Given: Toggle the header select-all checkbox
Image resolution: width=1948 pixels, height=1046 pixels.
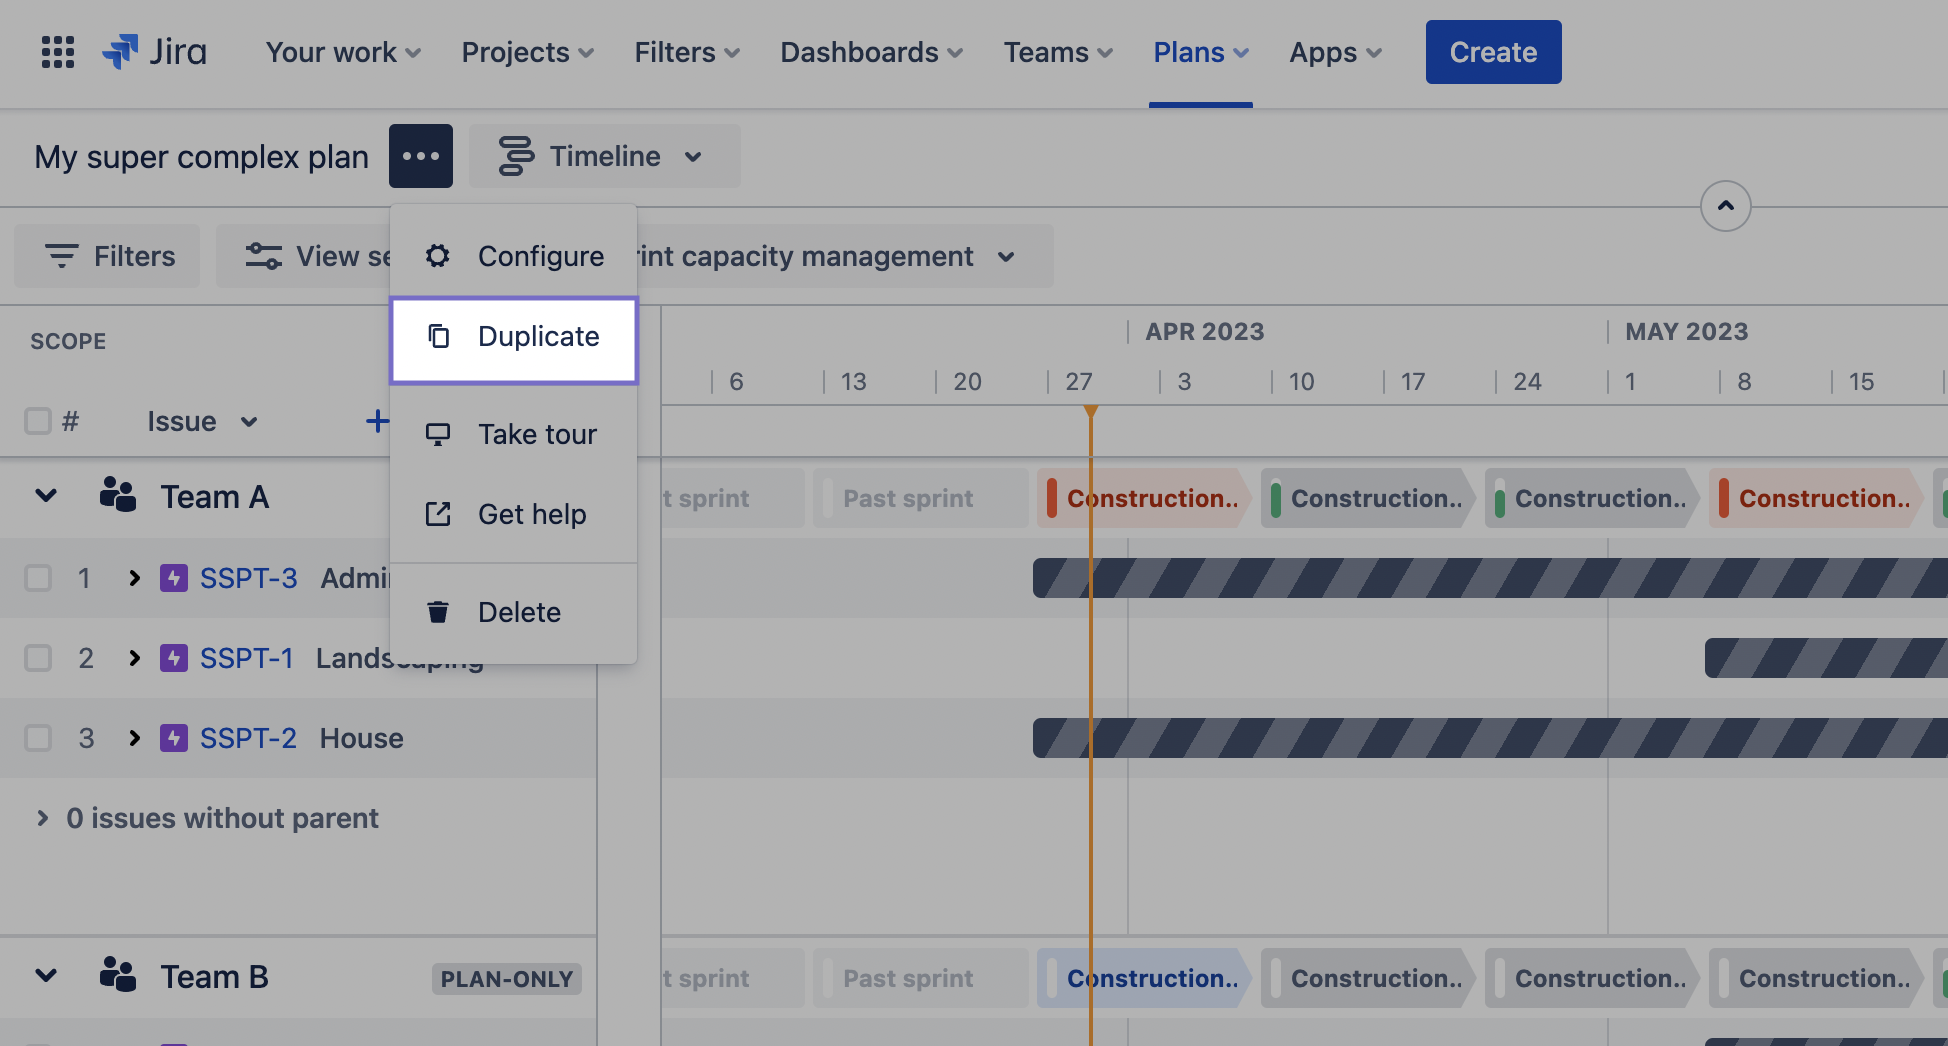Looking at the screenshot, I should 38,421.
